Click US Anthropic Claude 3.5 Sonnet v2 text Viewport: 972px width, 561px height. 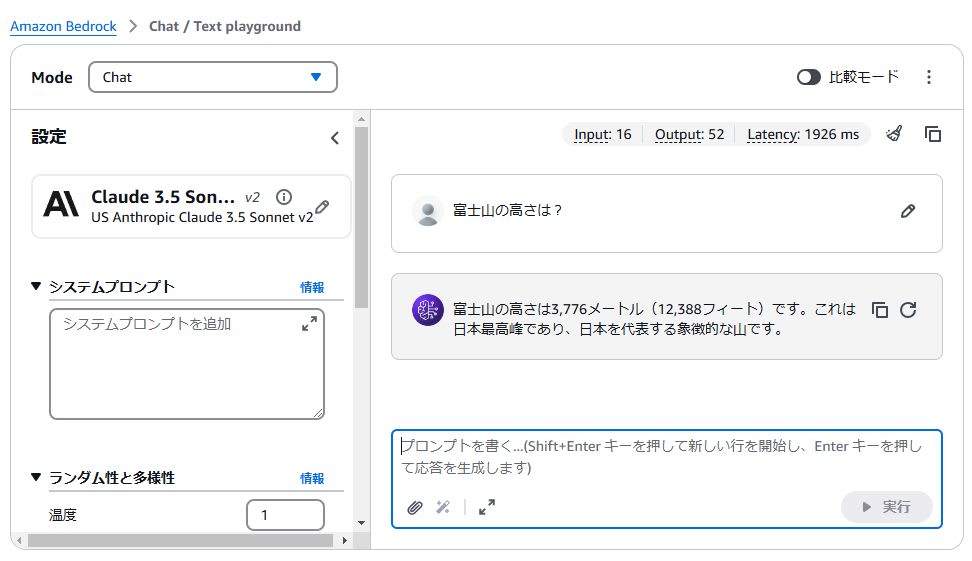(x=202, y=218)
